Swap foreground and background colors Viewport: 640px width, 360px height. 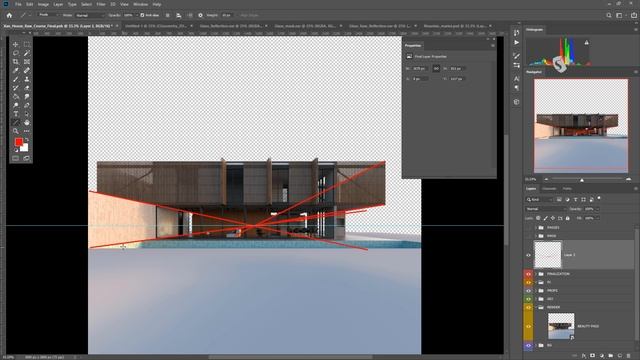(x=27, y=140)
